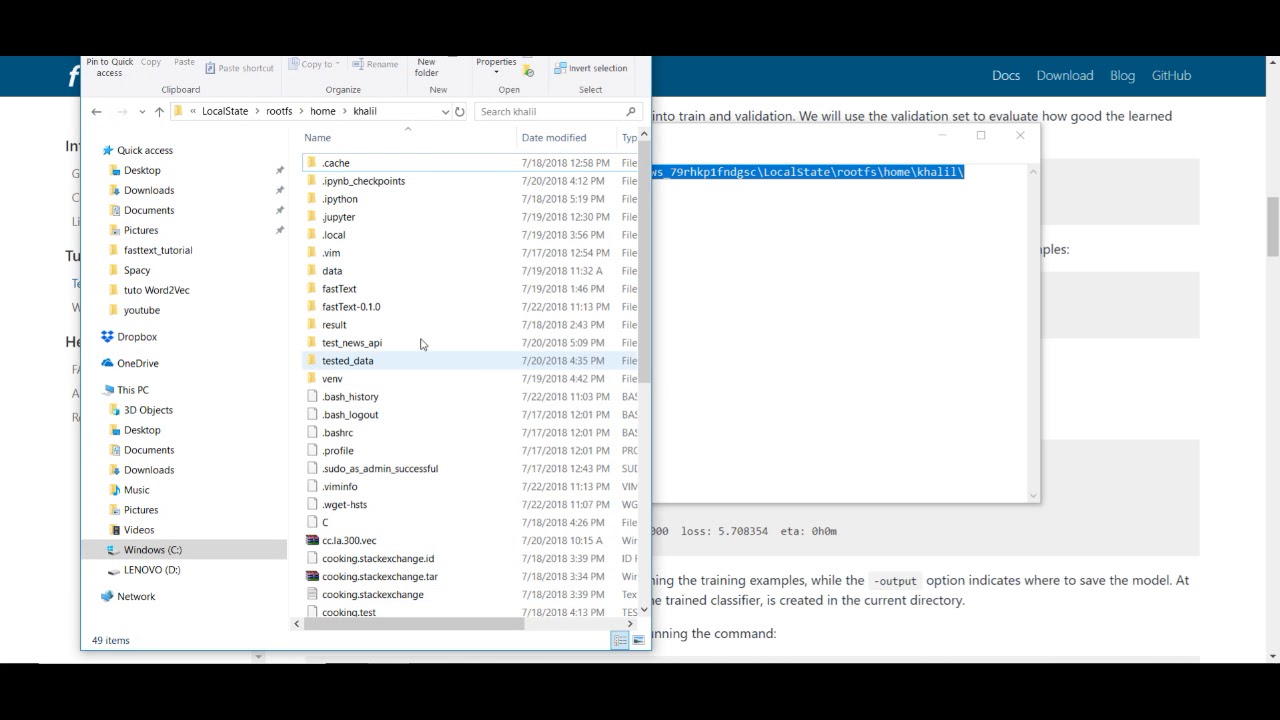Screen dimensions: 1280x720
Task: Open Videos folder under This PC
Action: pos(139,530)
